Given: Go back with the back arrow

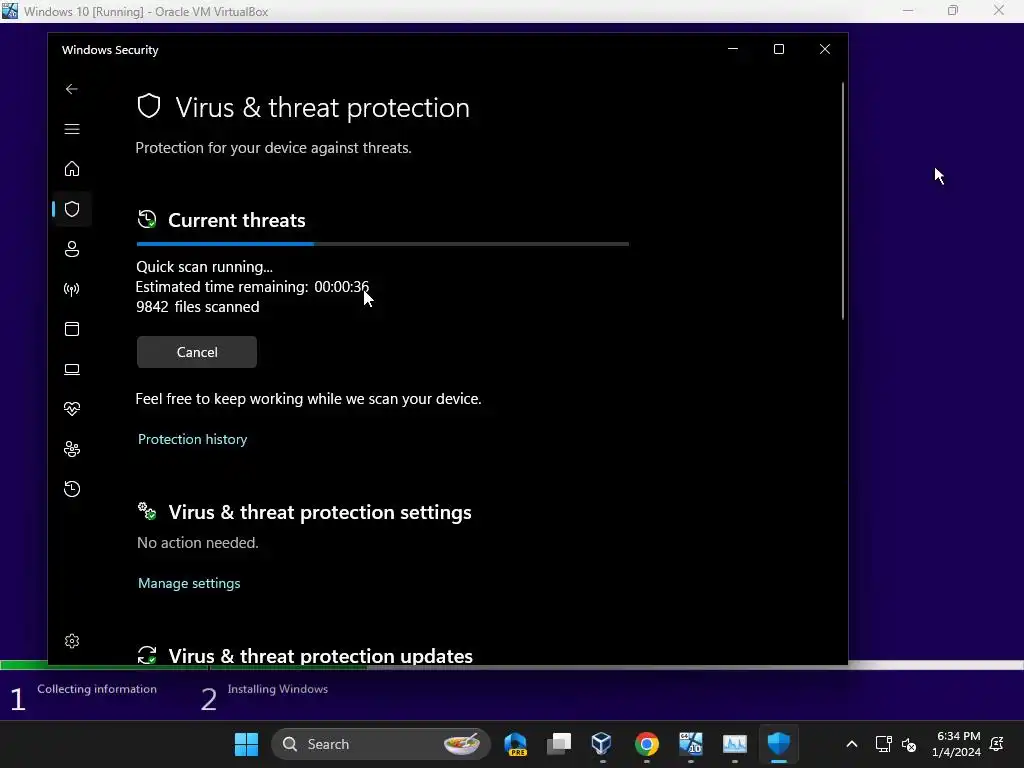Looking at the screenshot, I should pyautogui.click(x=72, y=89).
